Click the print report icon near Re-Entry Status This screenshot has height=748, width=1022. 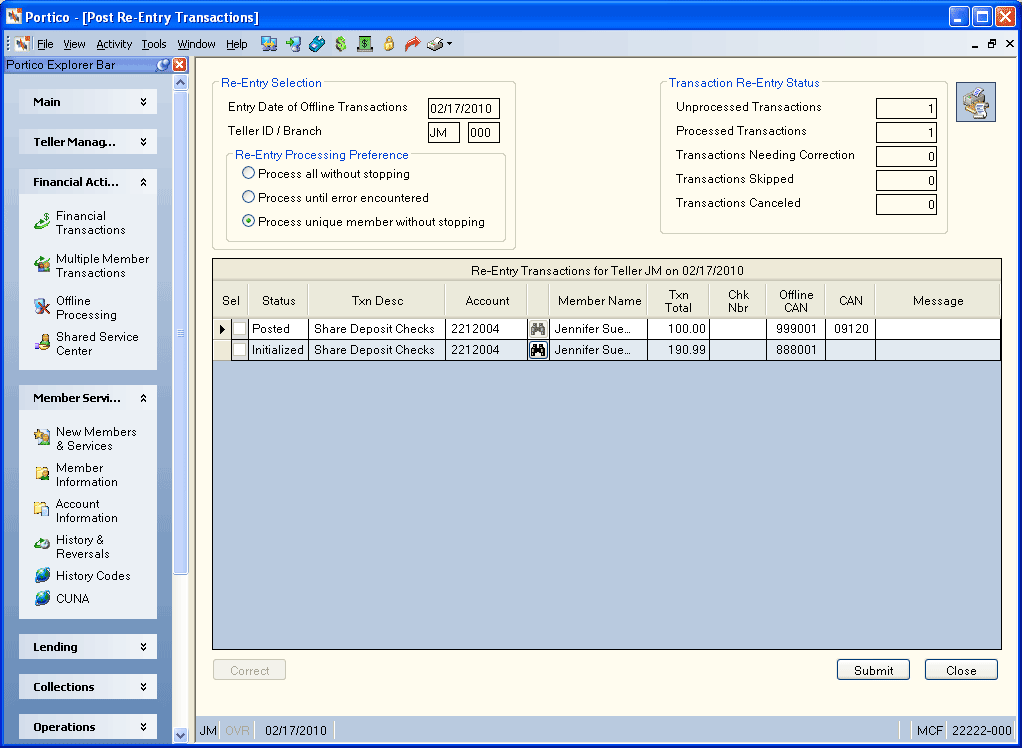(976, 102)
